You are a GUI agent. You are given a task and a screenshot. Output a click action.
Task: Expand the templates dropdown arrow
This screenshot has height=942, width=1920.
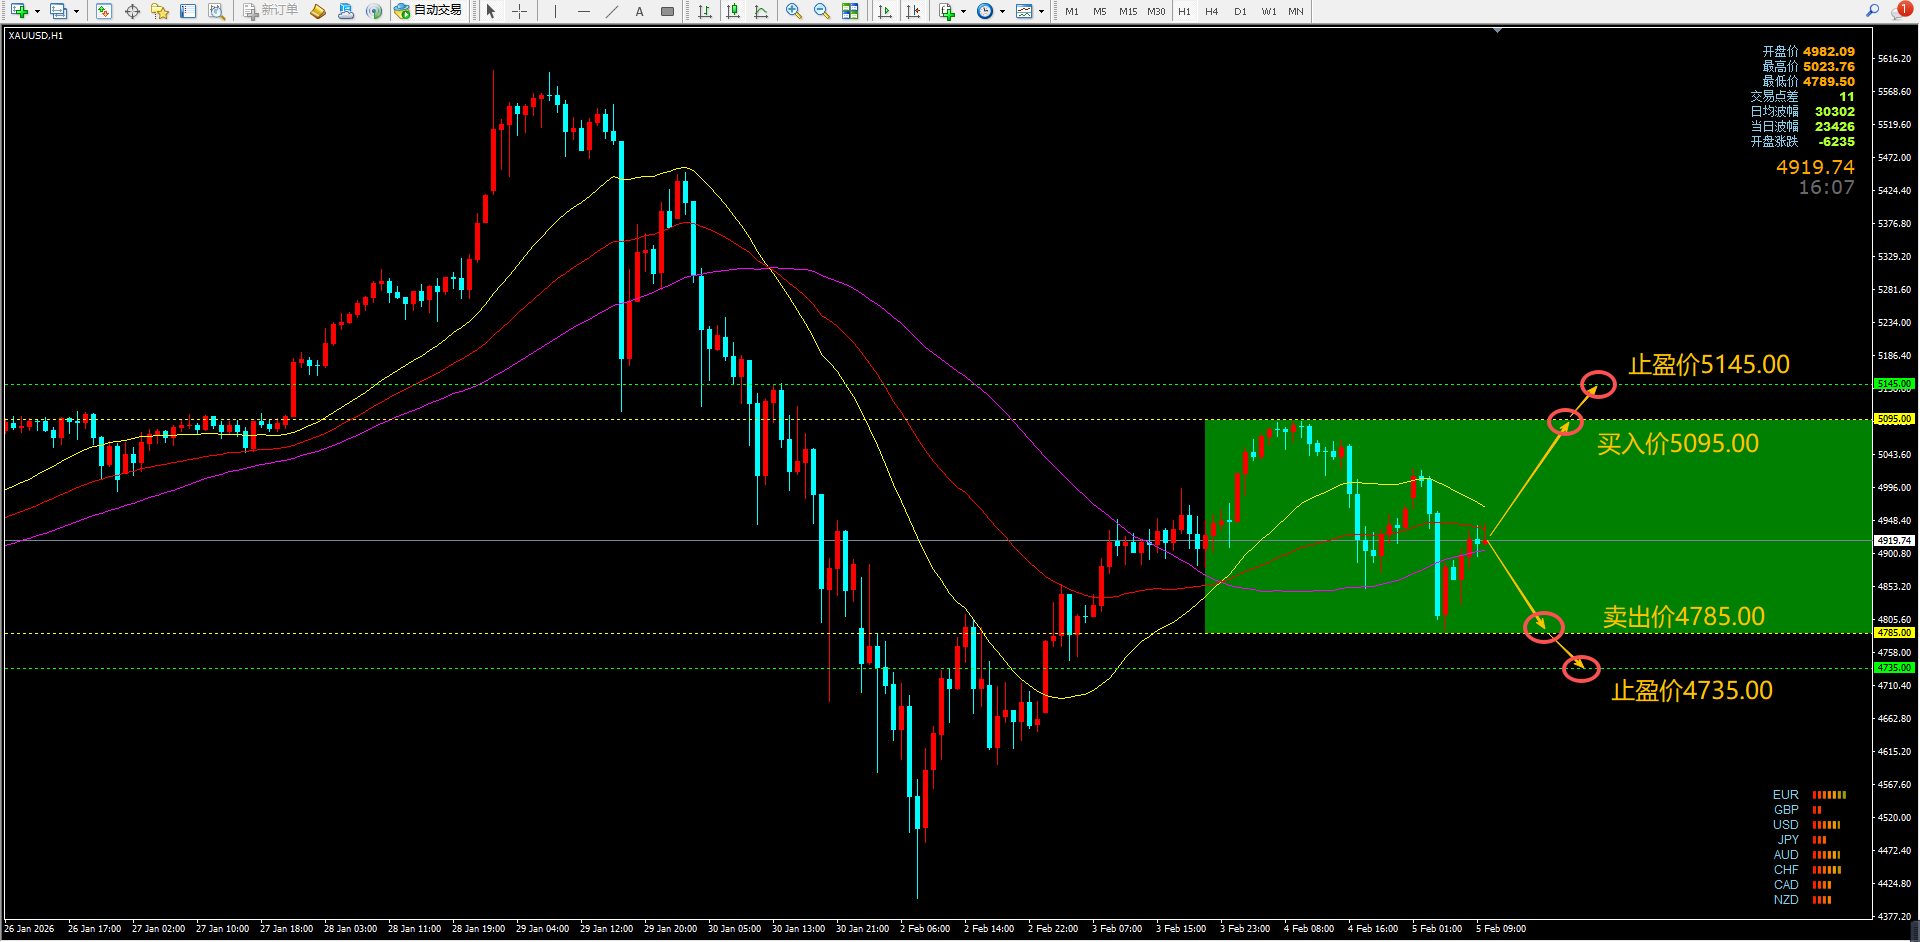pos(1041,12)
